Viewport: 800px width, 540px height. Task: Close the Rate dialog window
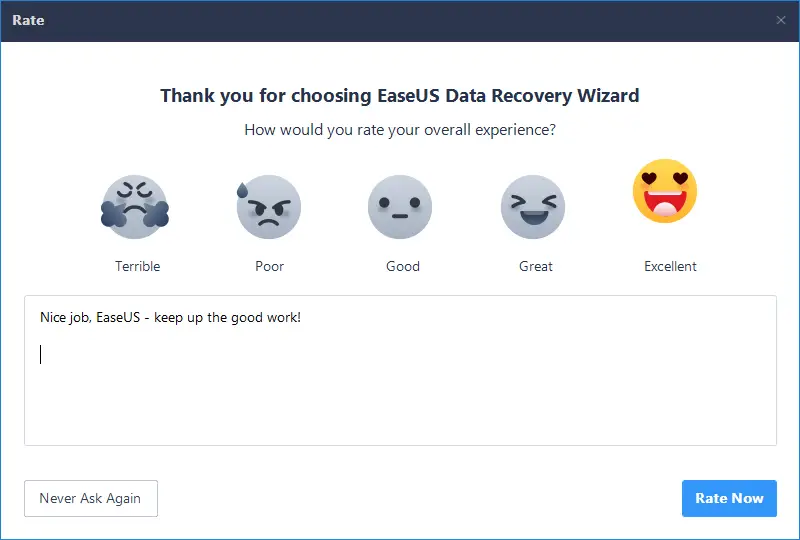781,20
